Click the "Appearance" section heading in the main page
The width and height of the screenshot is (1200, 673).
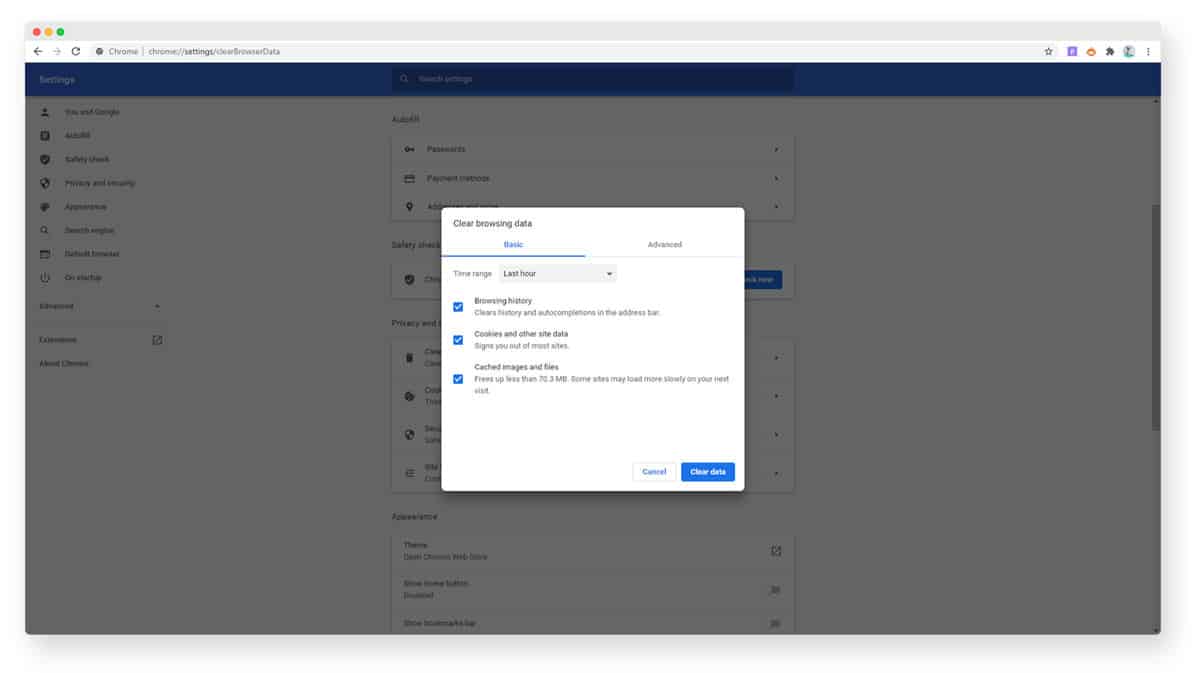tap(415, 517)
